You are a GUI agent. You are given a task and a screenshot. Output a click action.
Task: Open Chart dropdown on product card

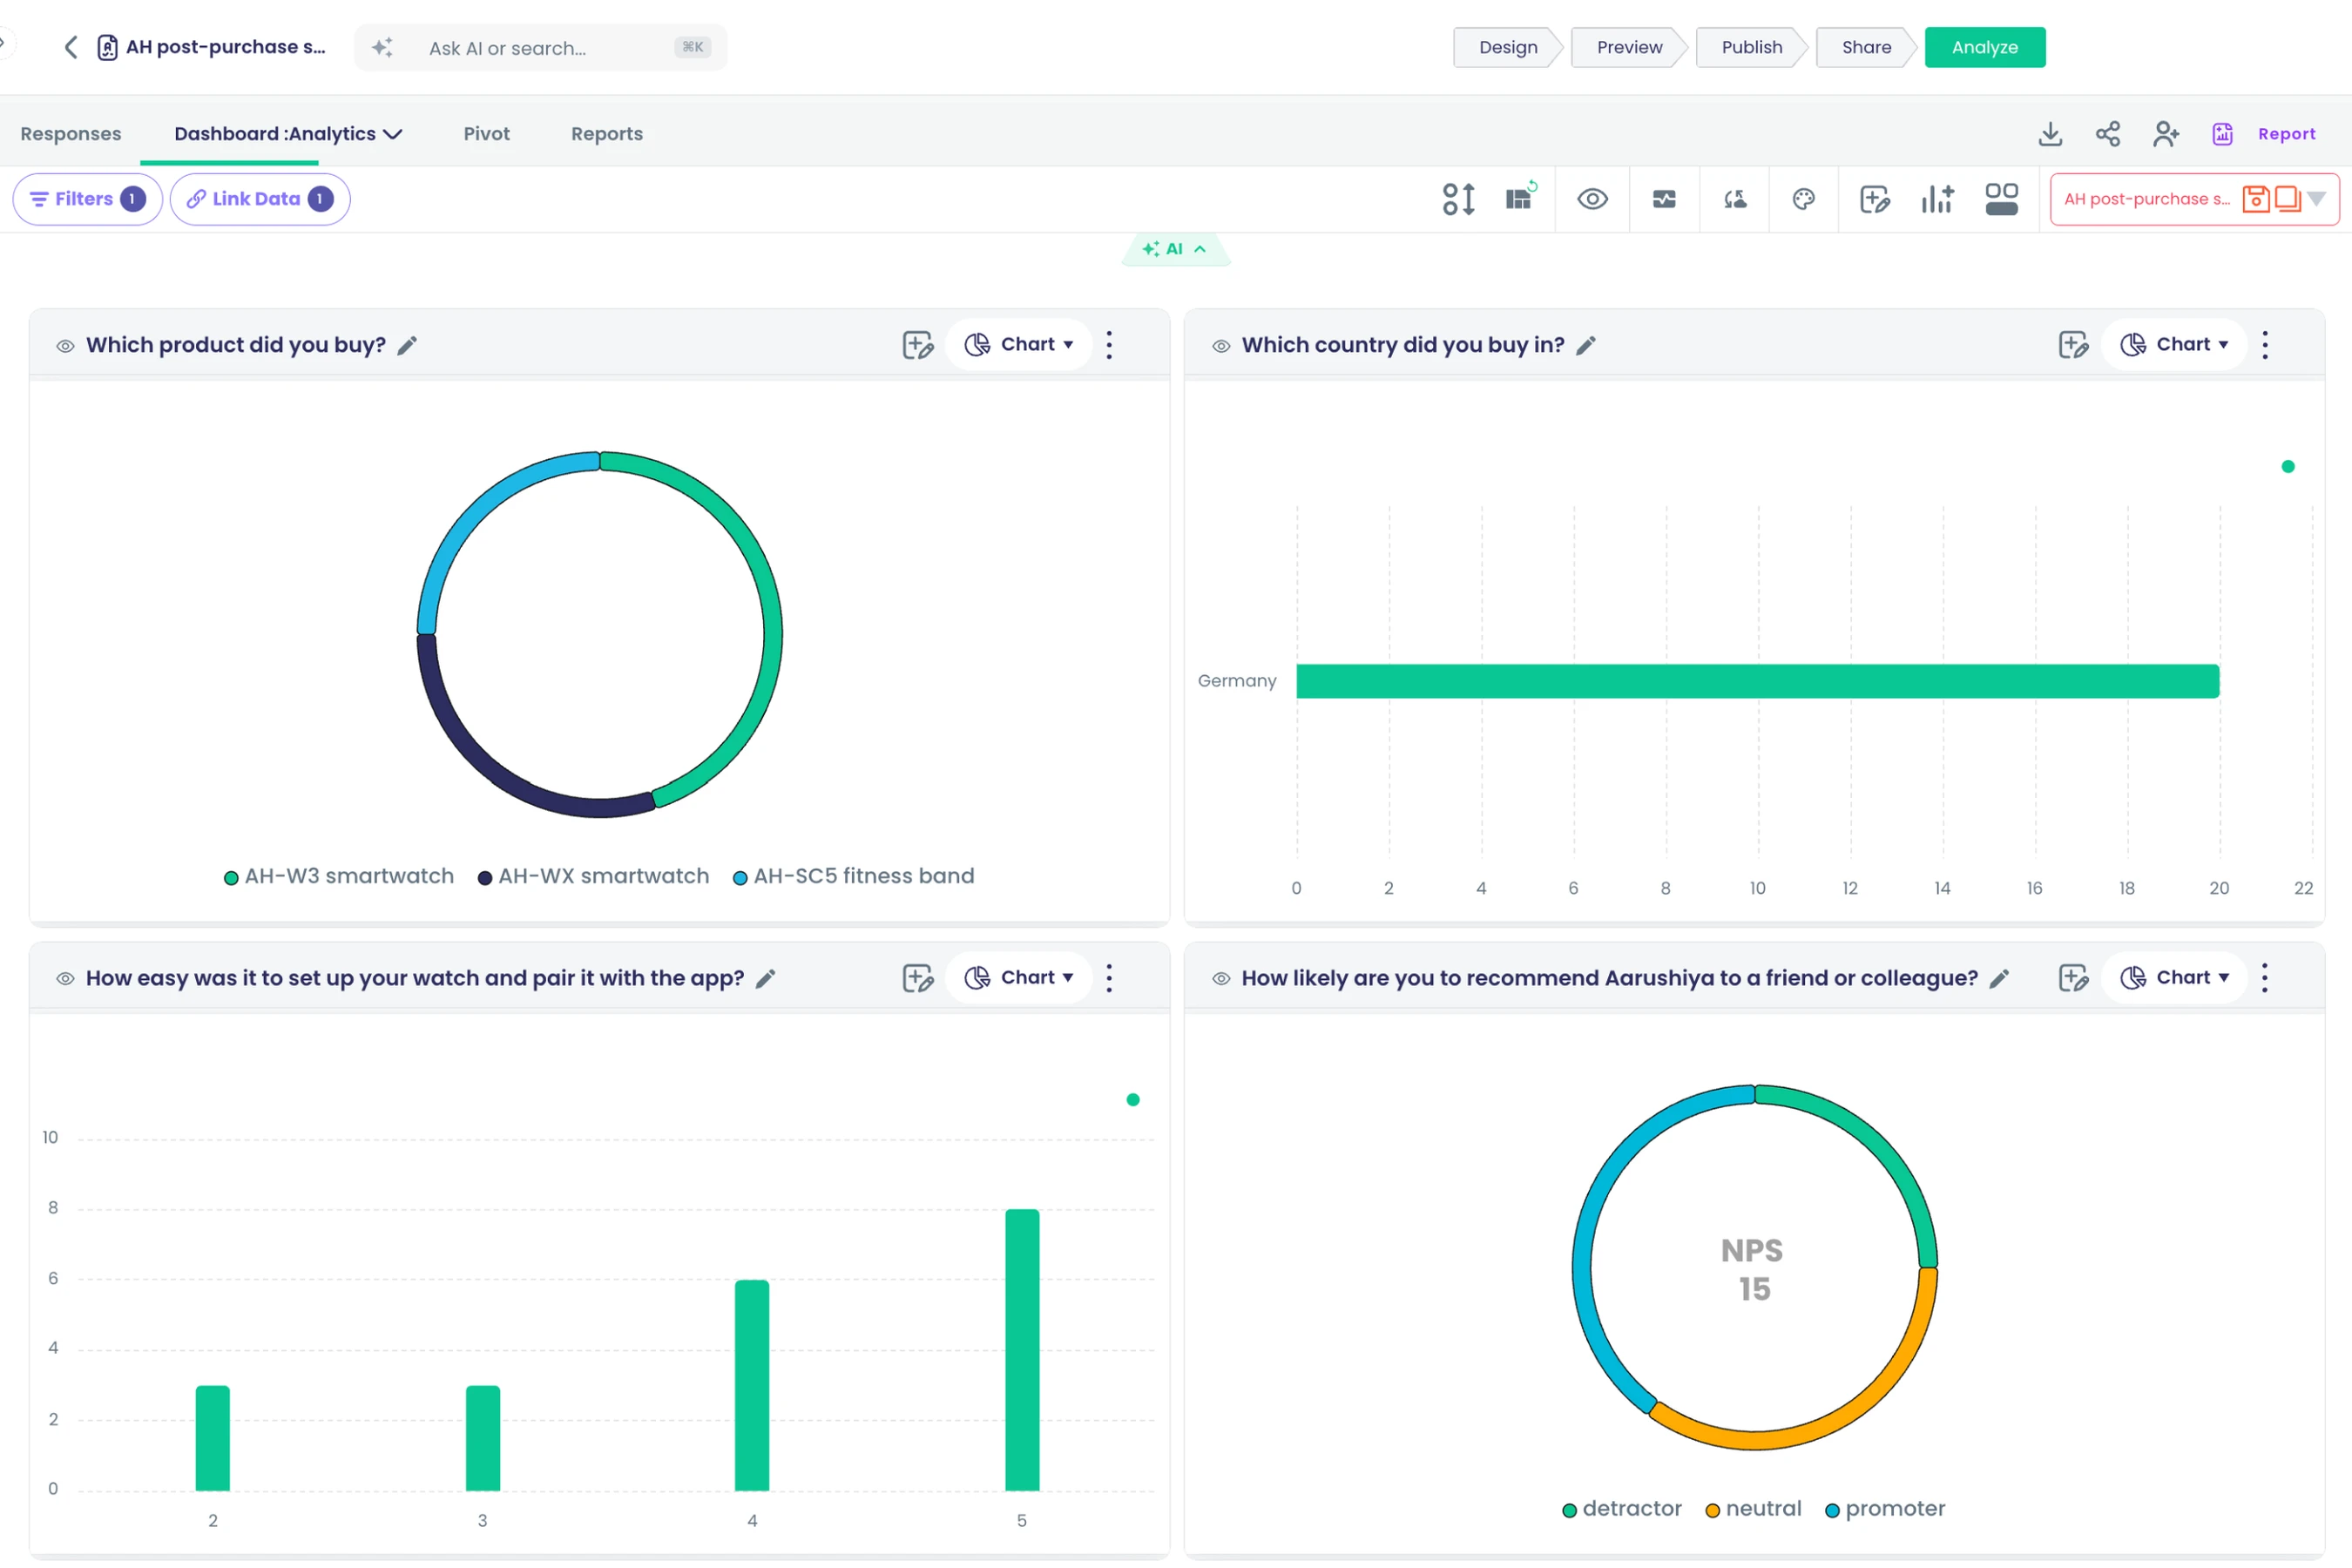click(1019, 344)
